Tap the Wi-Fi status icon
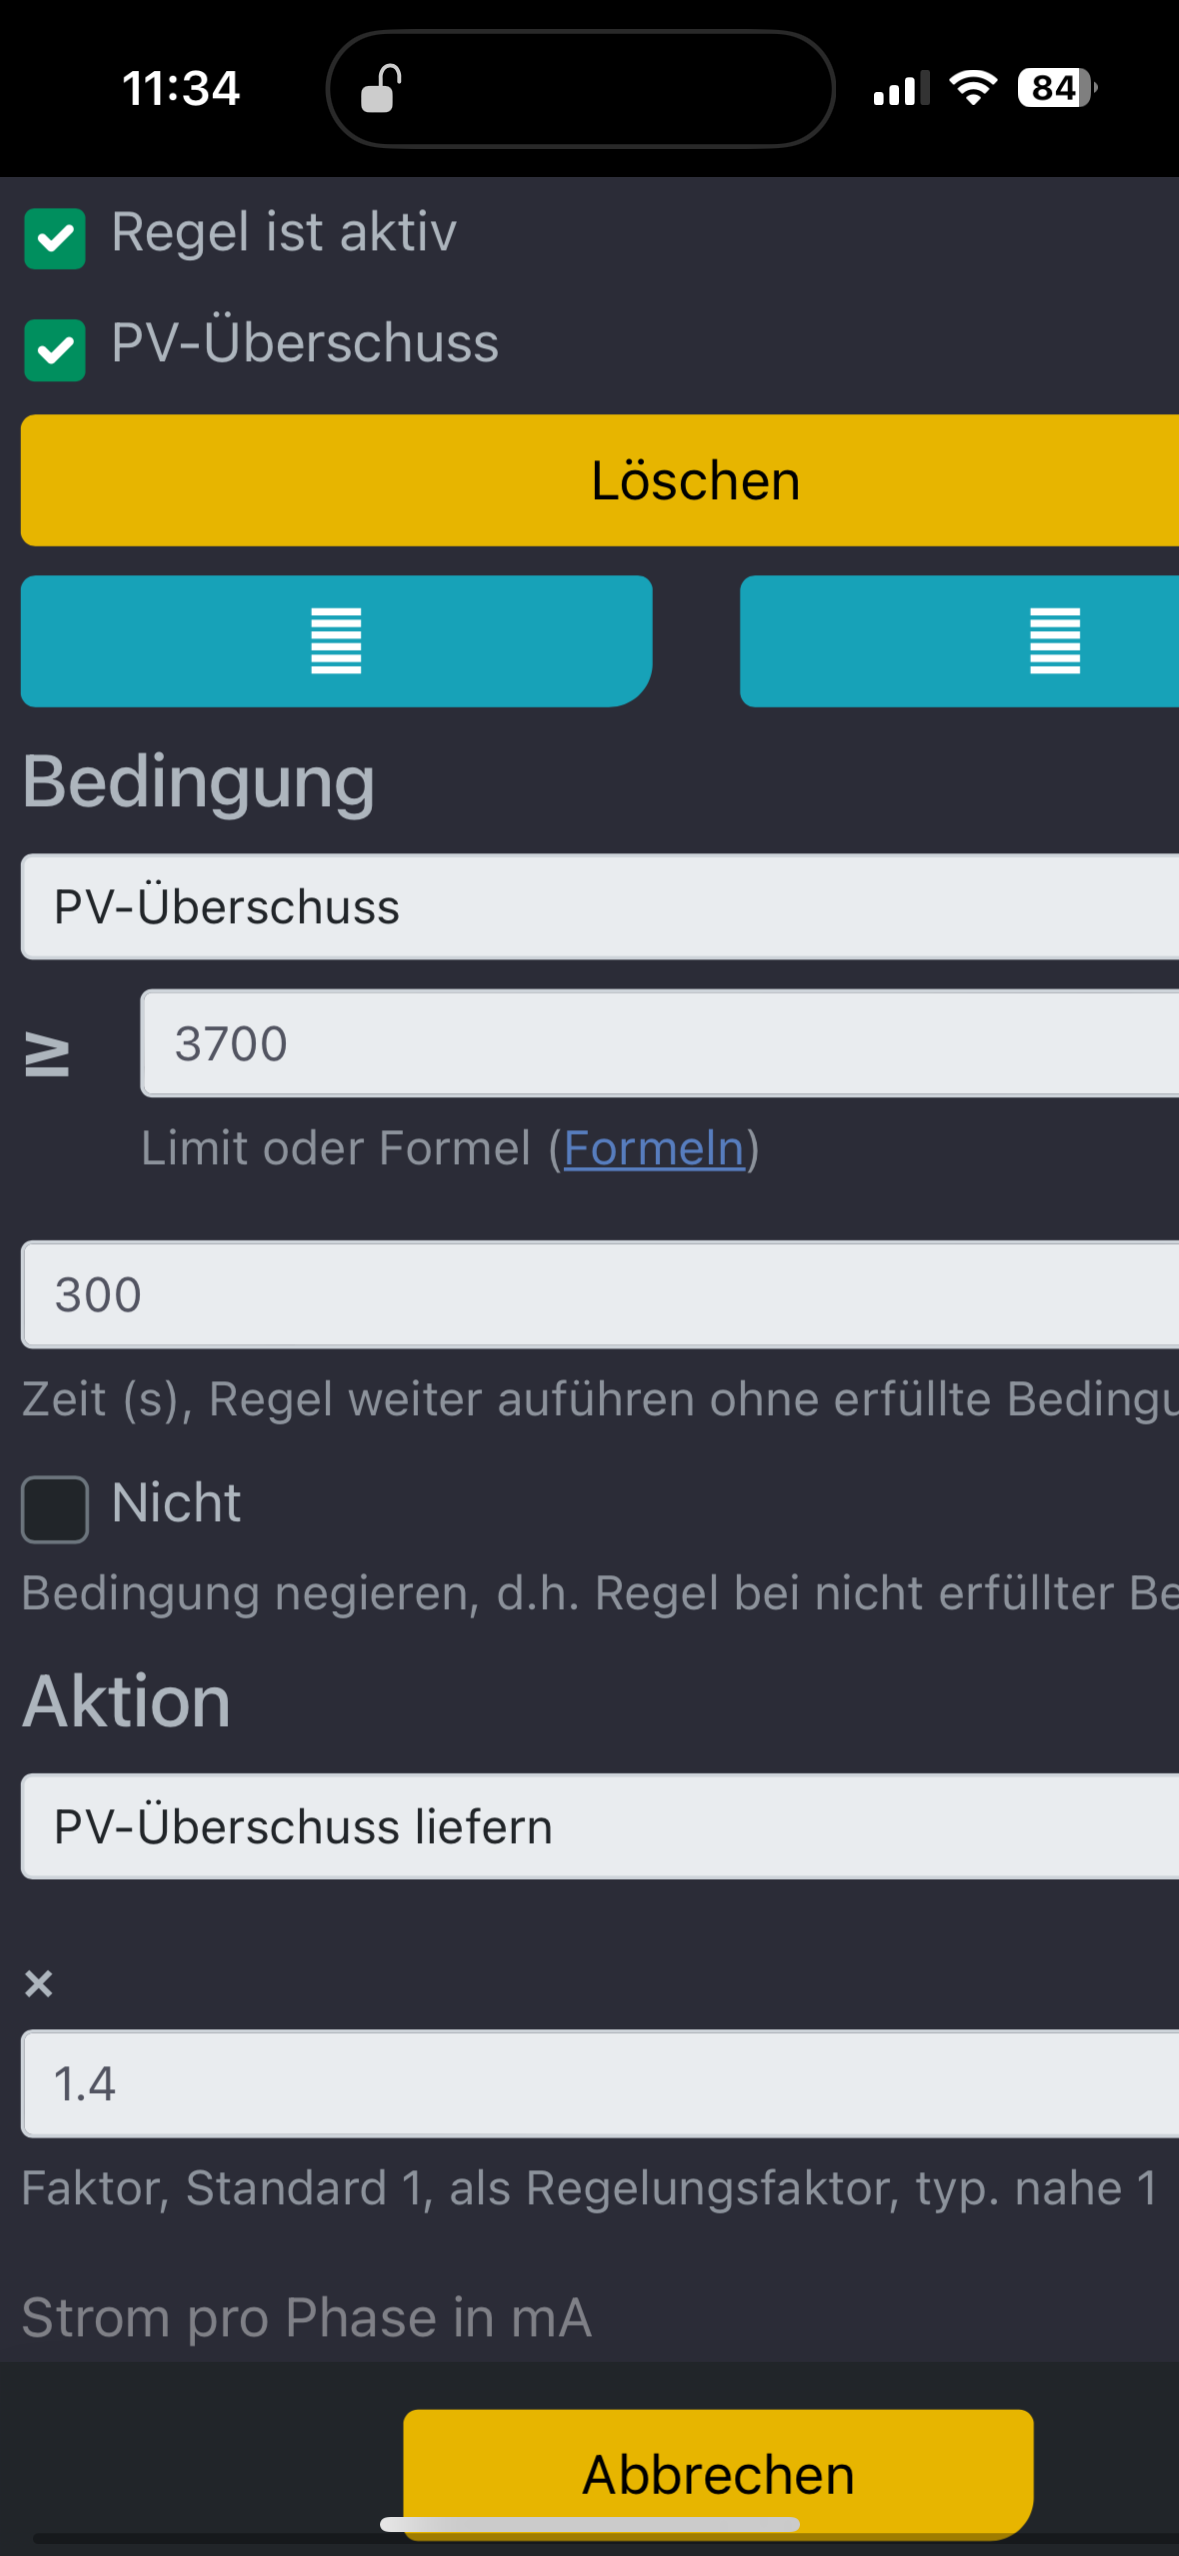This screenshot has height=2556, width=1179. pyautogui.click(x=973, y=88)
